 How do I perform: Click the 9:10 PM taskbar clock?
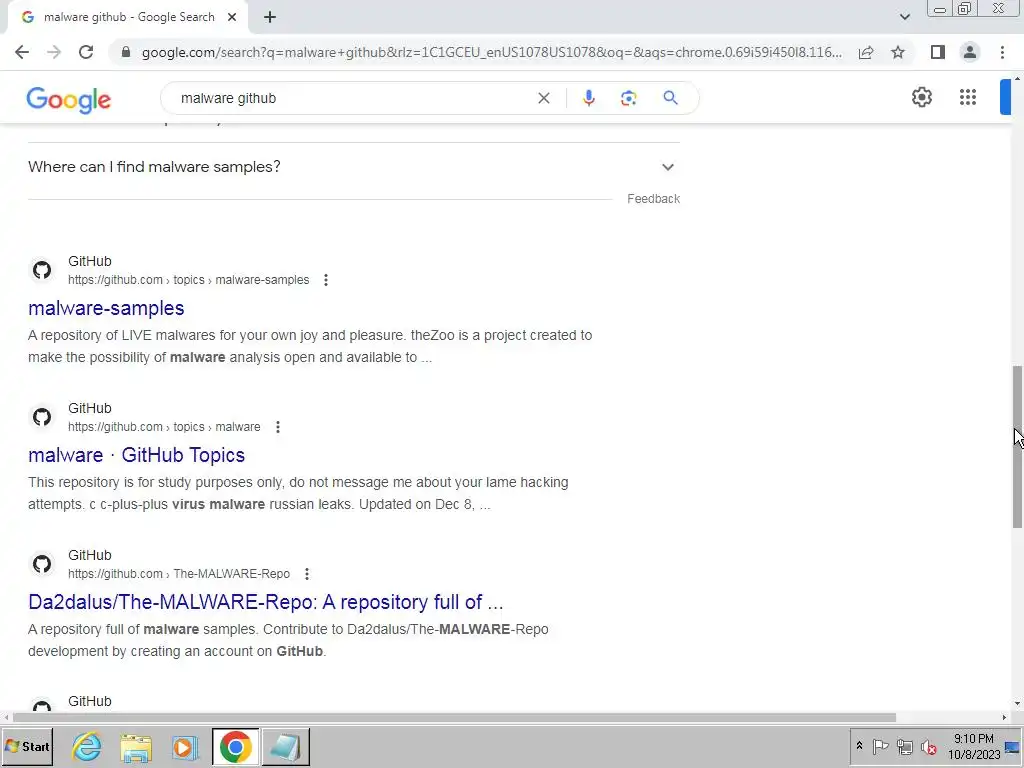[974, 746]
